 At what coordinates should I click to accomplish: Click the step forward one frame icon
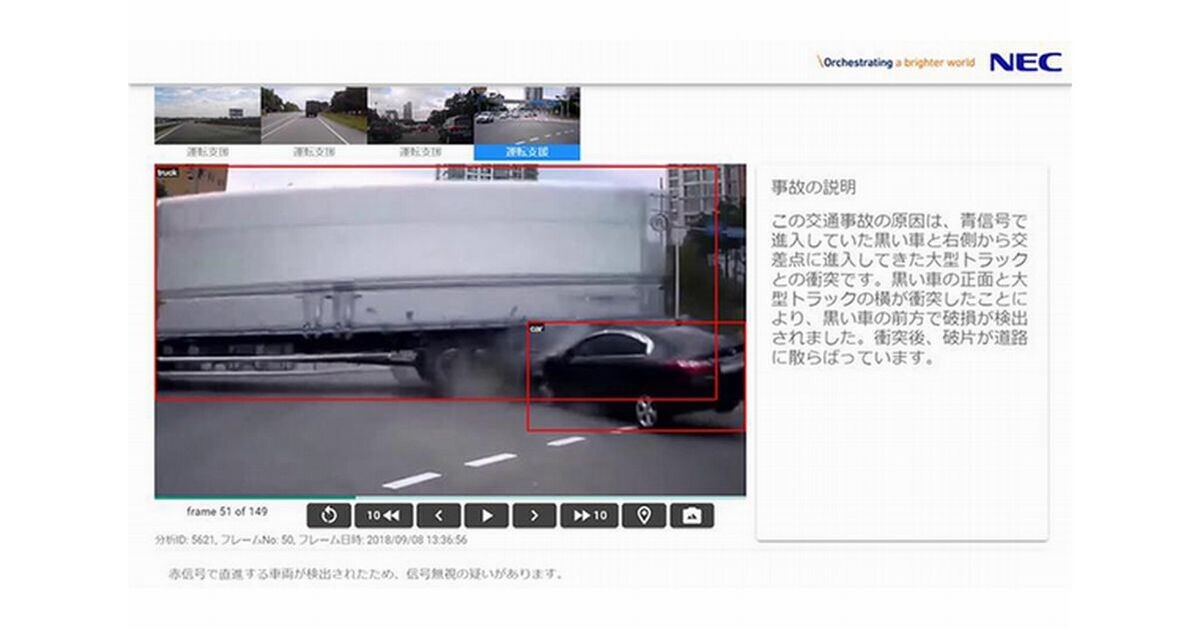click(535, 514)
